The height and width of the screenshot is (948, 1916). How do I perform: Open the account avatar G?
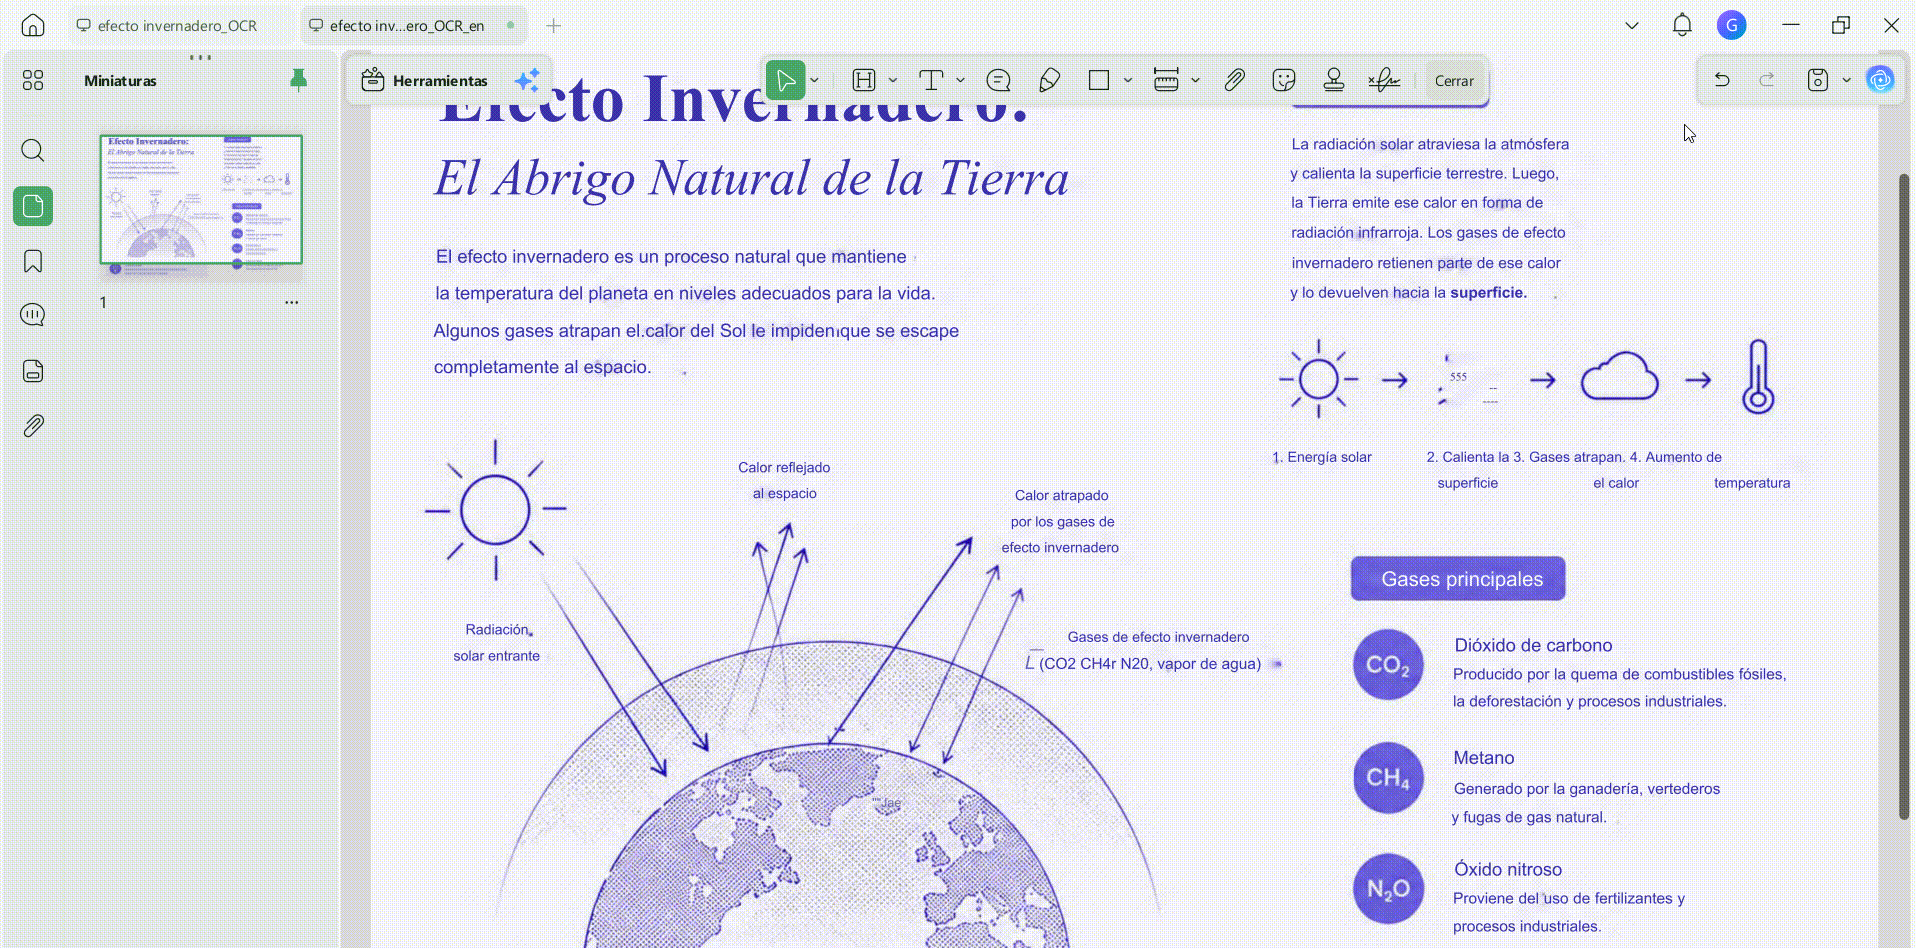click(1732, 25)
